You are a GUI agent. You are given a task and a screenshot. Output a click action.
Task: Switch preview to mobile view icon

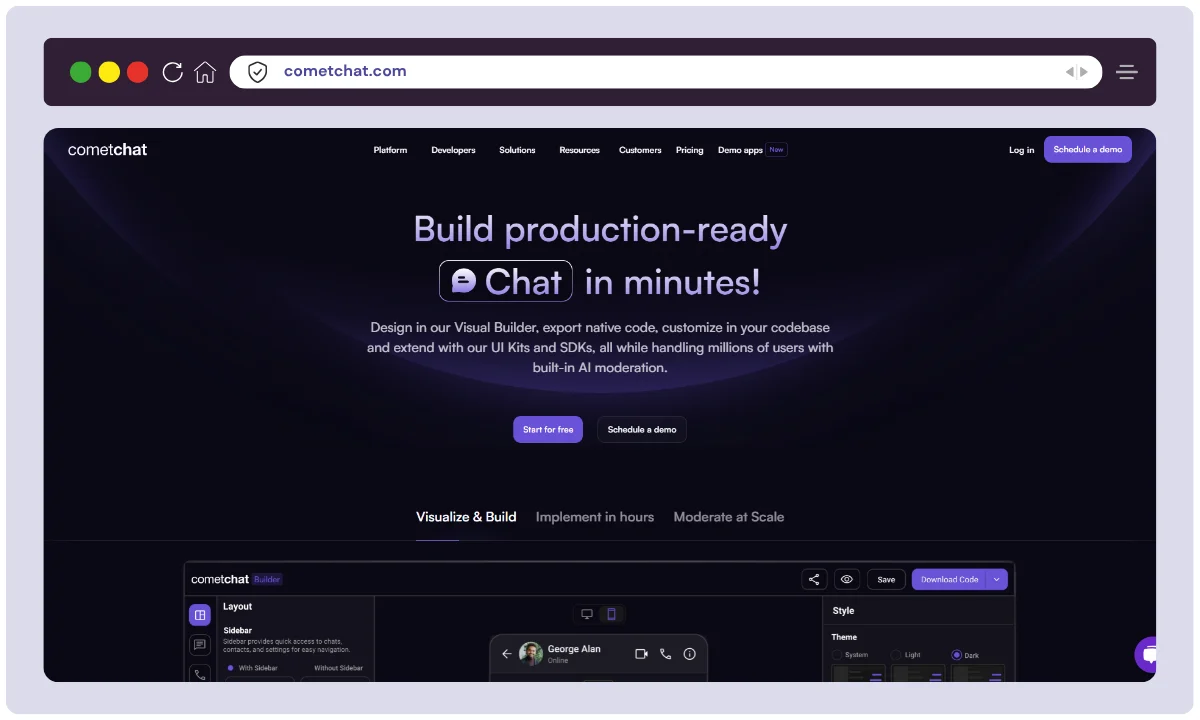tap(612, 614)
